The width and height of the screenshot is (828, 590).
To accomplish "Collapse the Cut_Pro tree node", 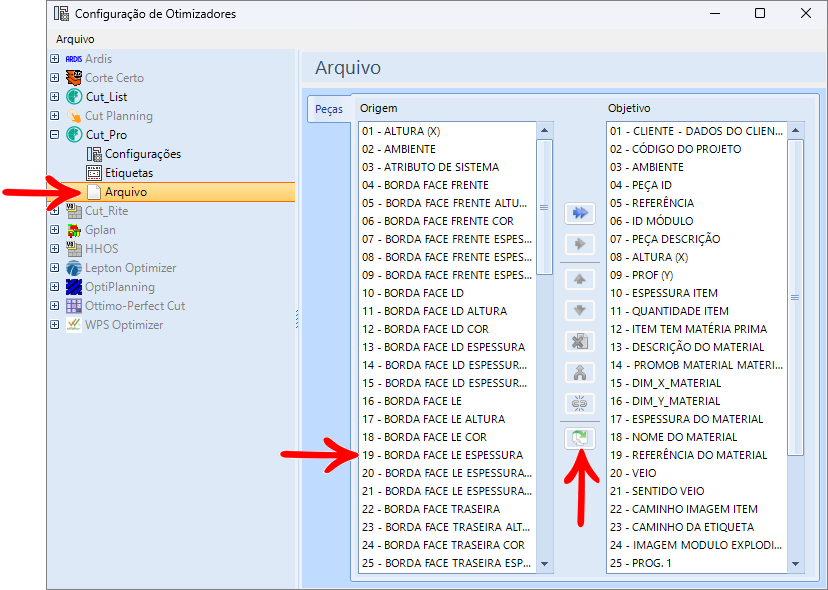I will (x=54, y=135).
